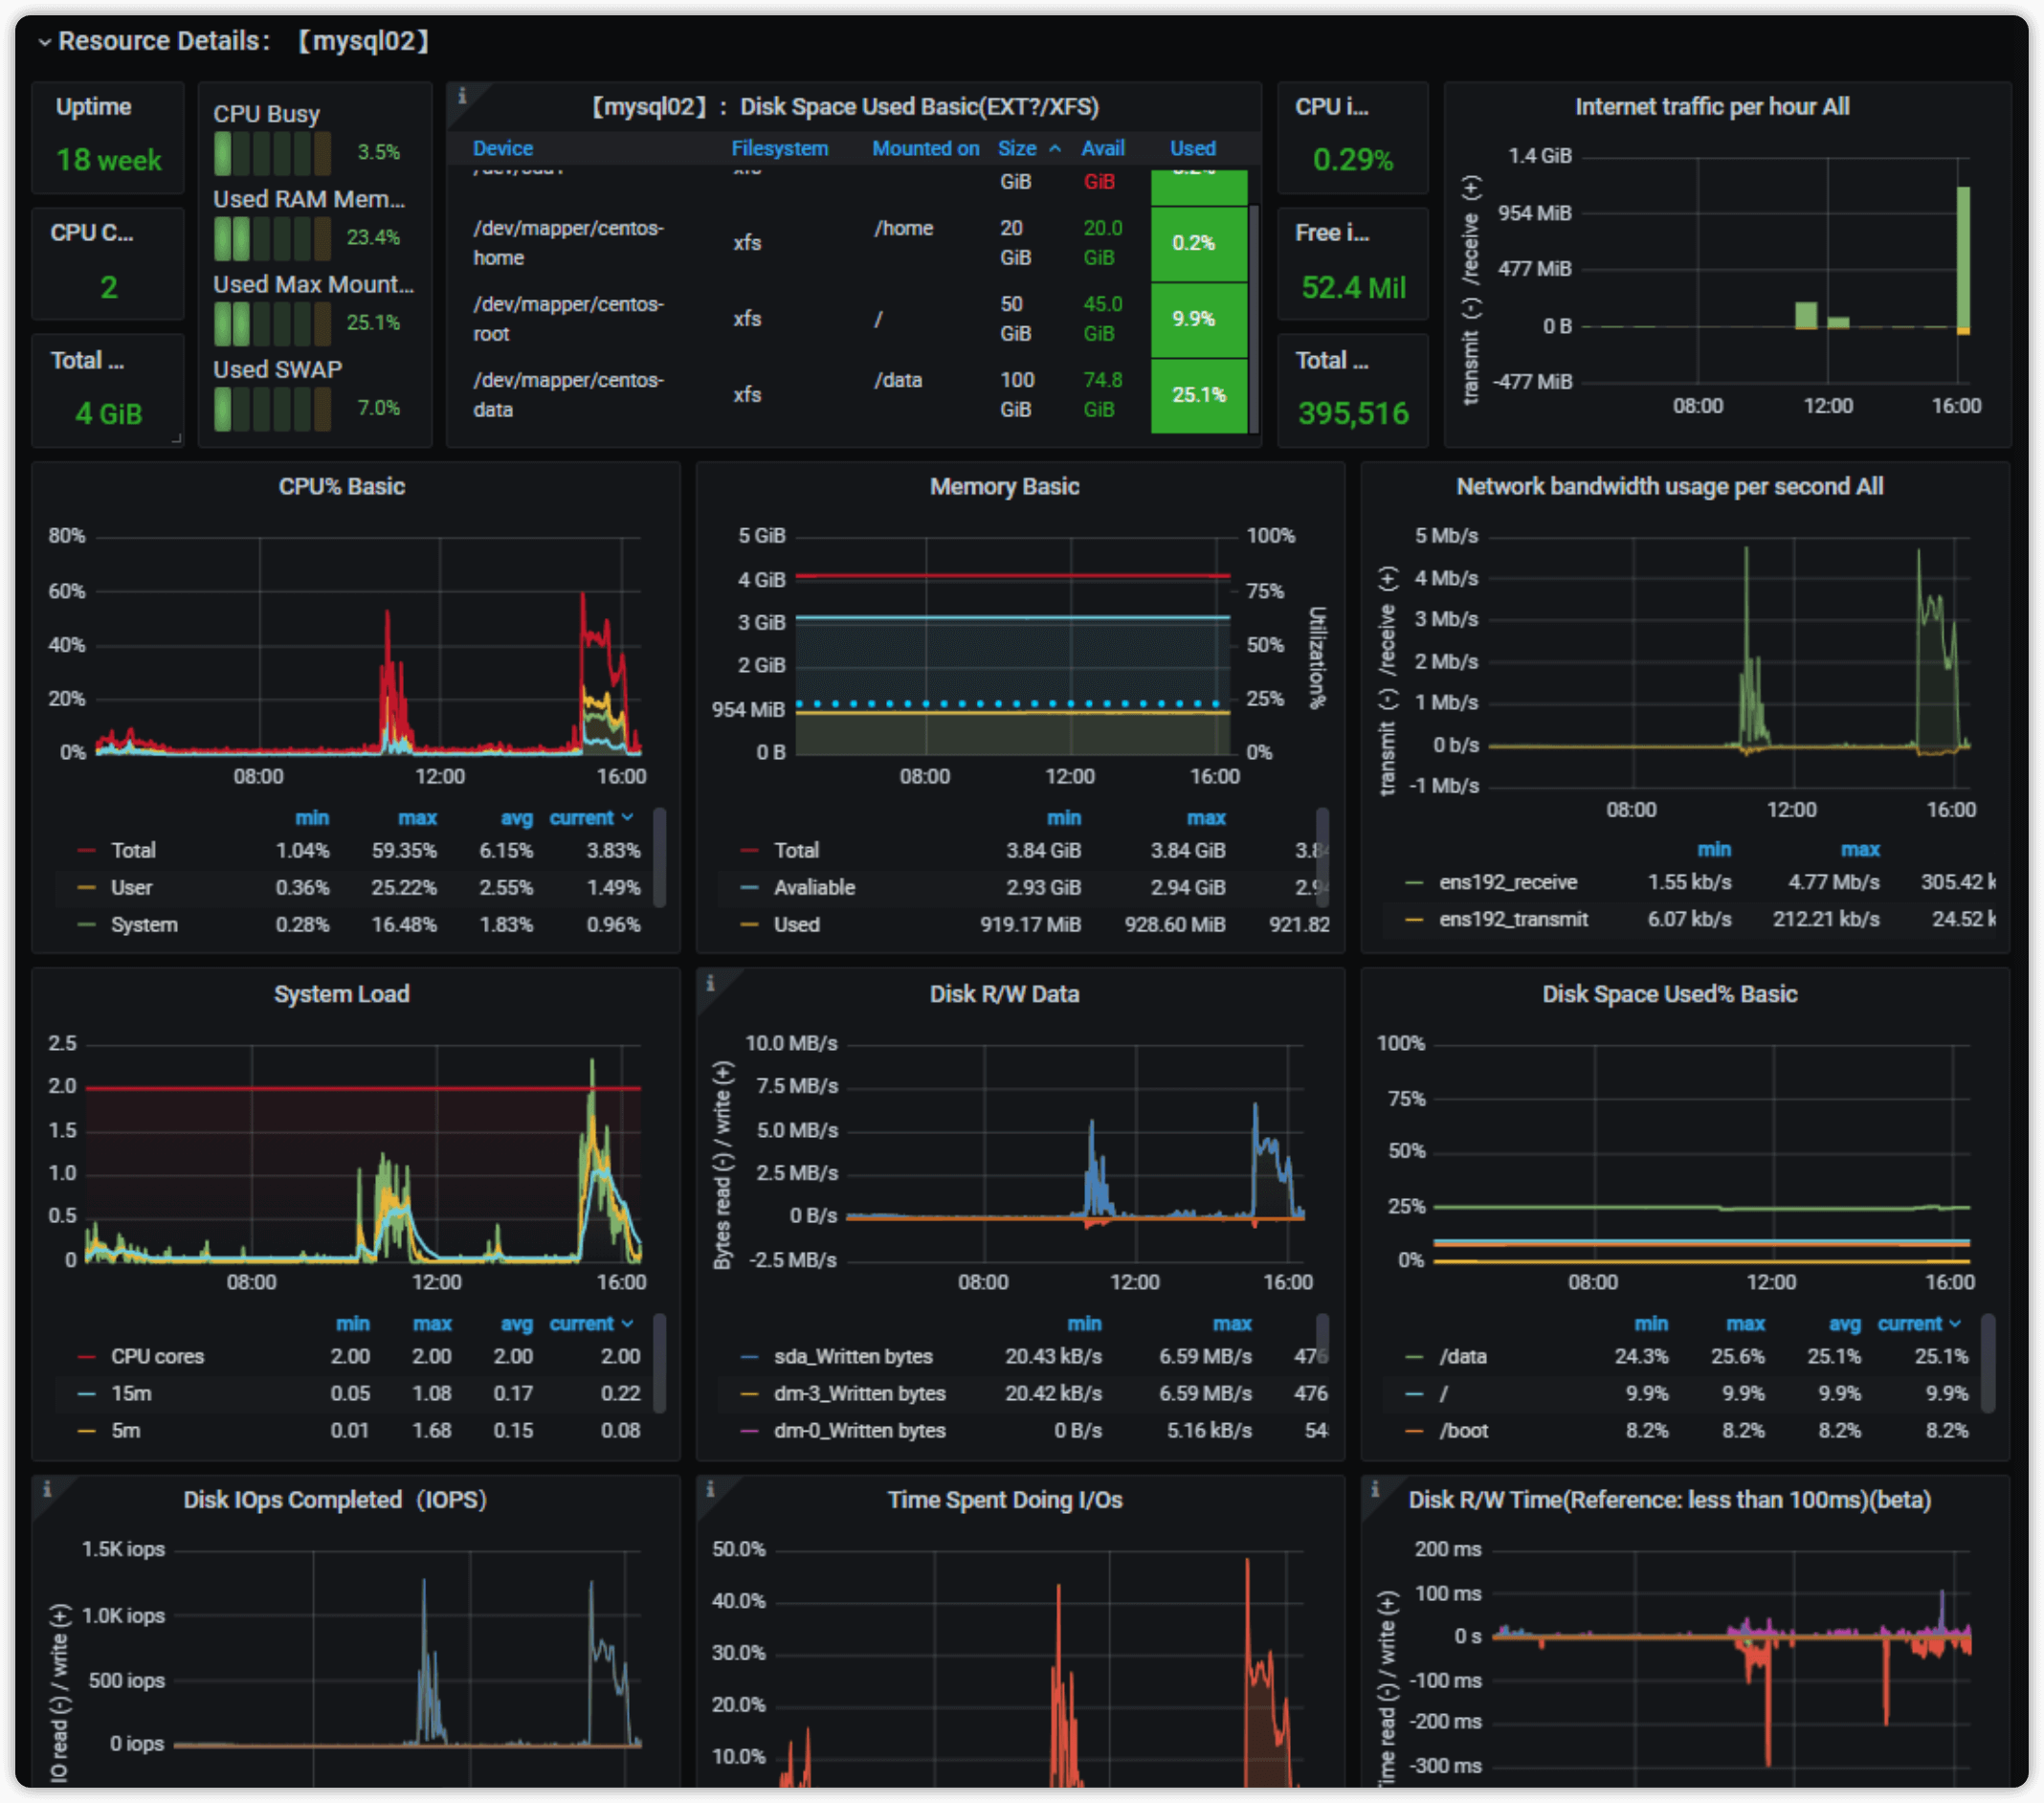The height and width of the screenshot is (1803, 2044).
Task: Click the 0.29% CPU iowait value
Action: click(1352, 160)
